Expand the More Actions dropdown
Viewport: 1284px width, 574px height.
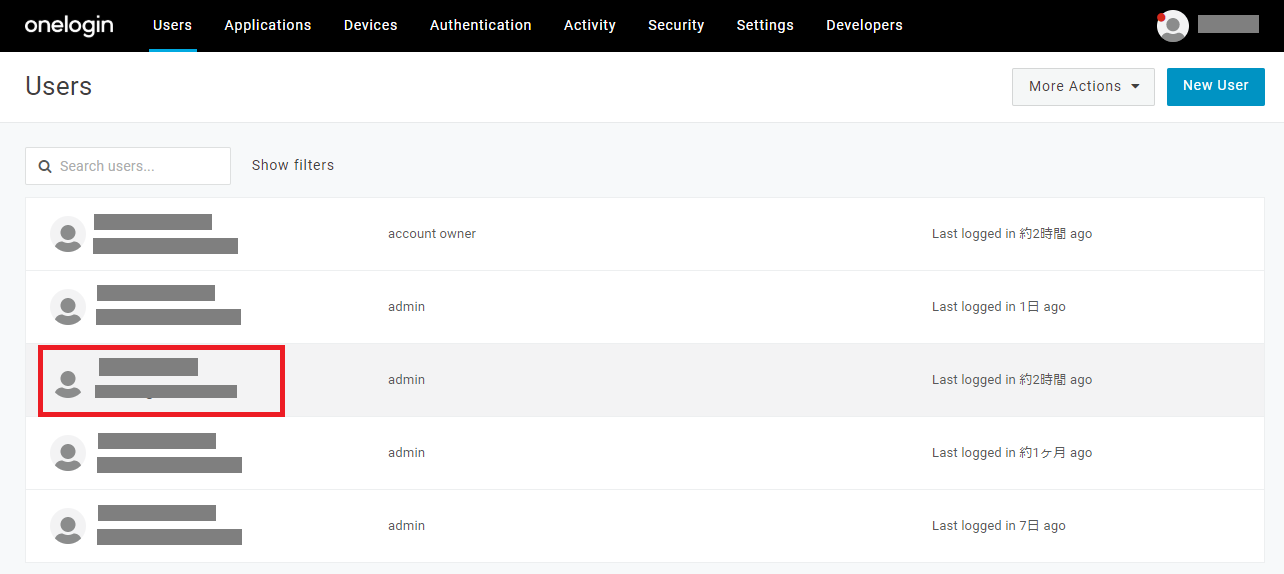(1083, 86)
